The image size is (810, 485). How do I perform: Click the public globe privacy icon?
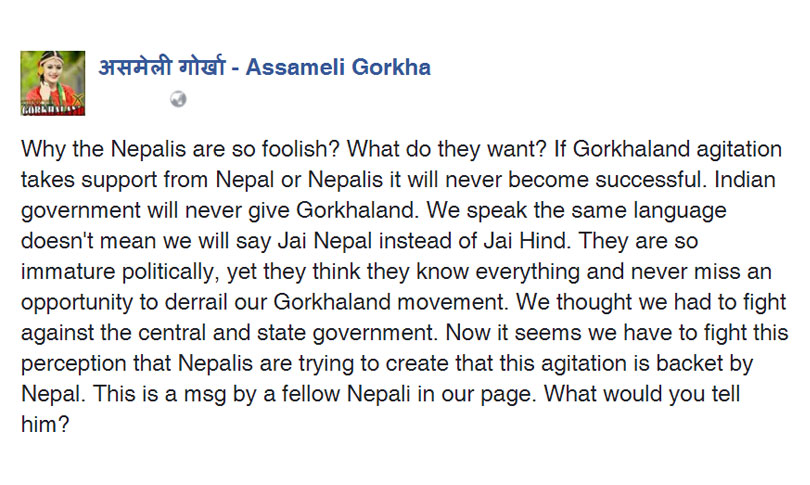[x=178, y=99]
